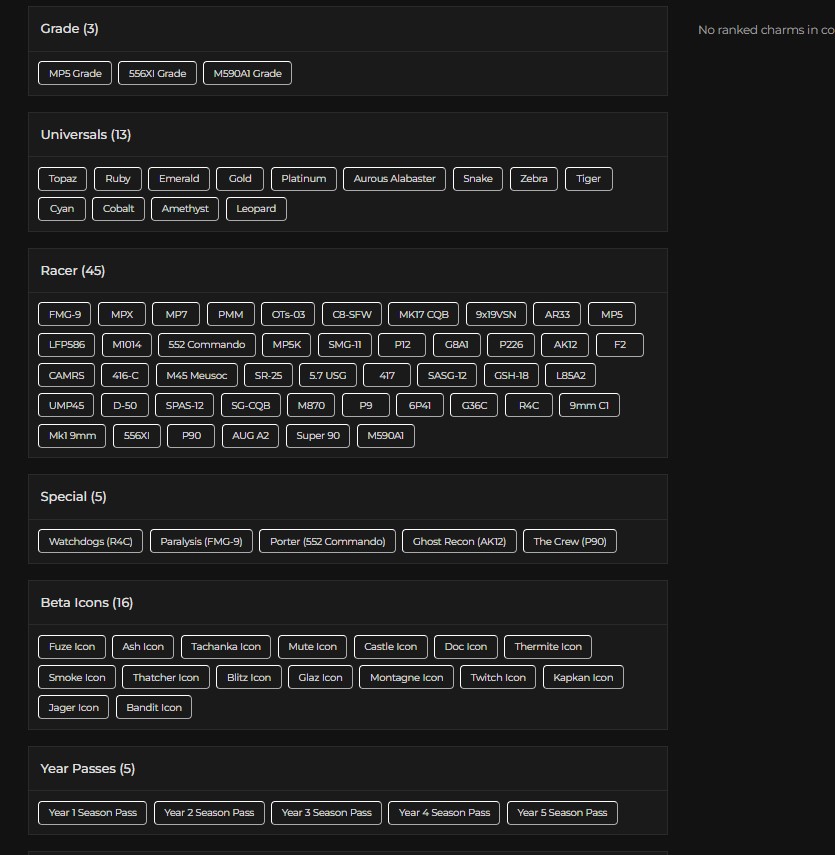835x855 pixels.
Task: Choose the Platinum universal skin
Action: (304, 179)
